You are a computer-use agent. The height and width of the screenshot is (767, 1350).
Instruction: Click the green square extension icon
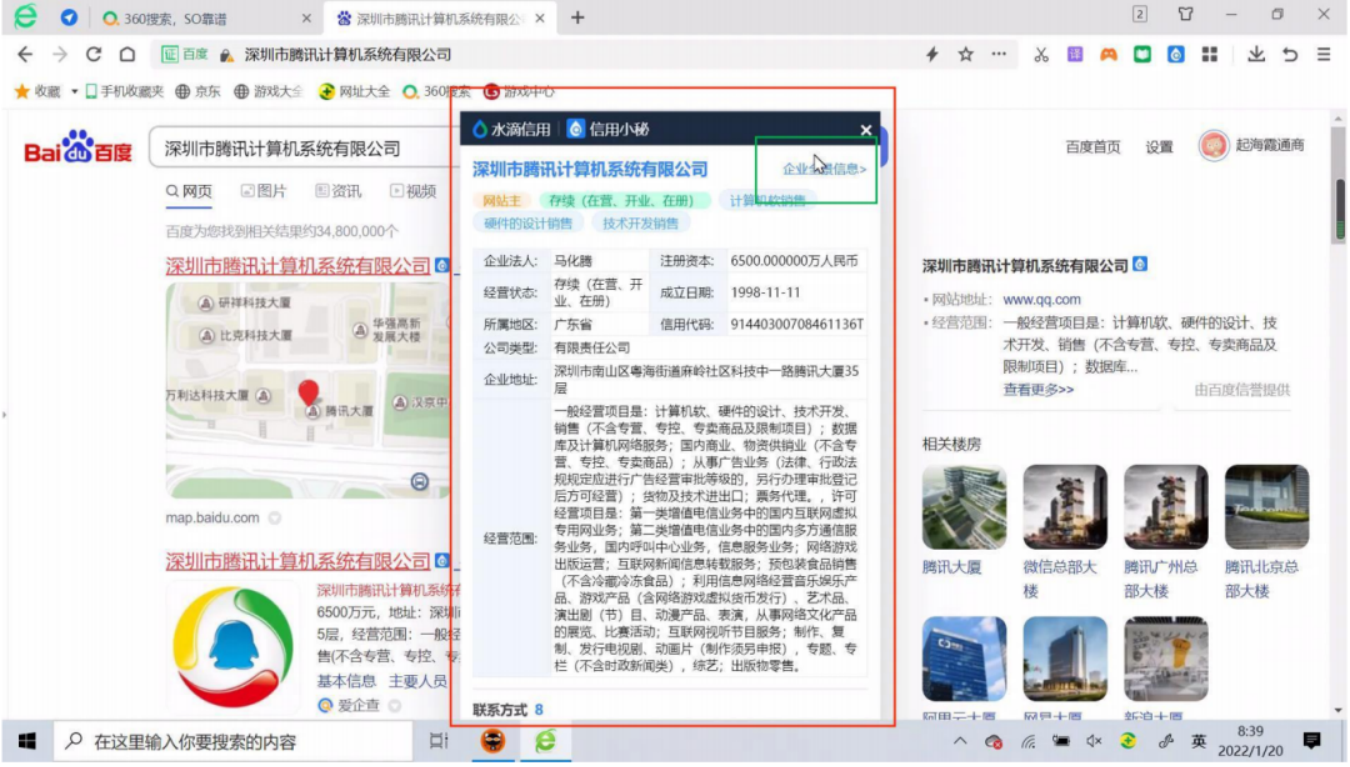[1142, 55]
